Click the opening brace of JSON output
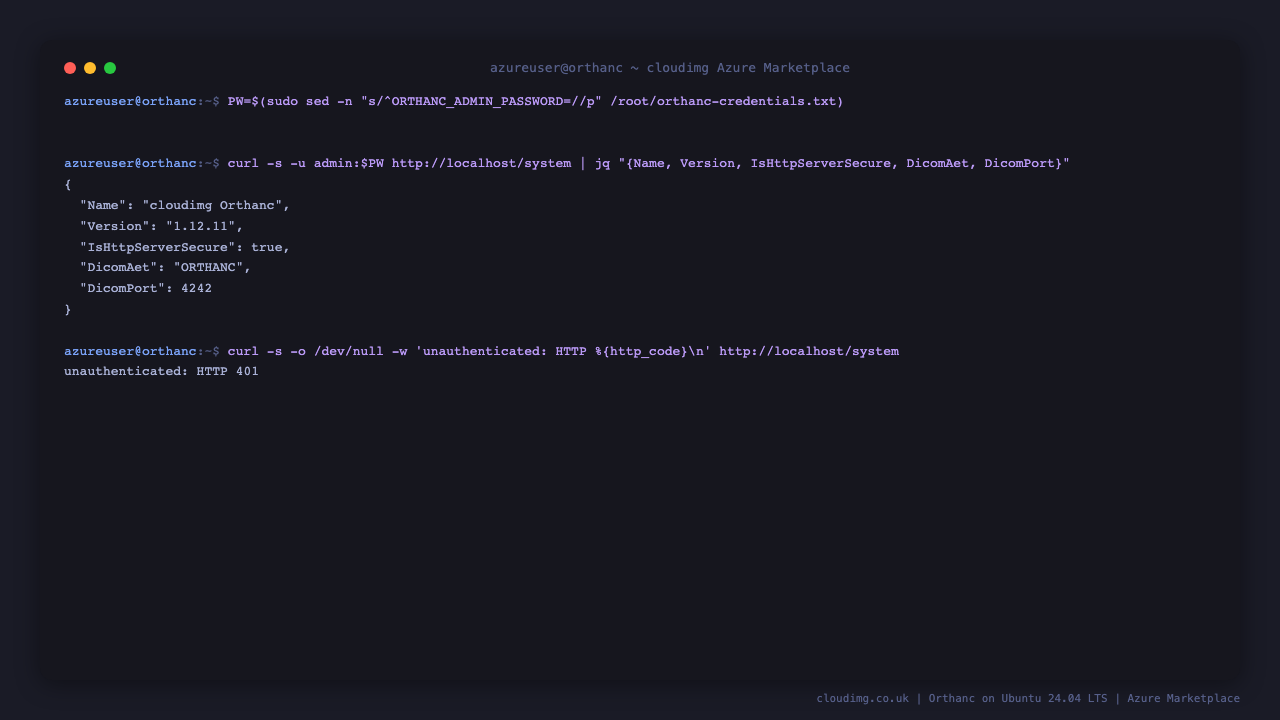Viewport: 1280px width, 720px height. (68, 185)
